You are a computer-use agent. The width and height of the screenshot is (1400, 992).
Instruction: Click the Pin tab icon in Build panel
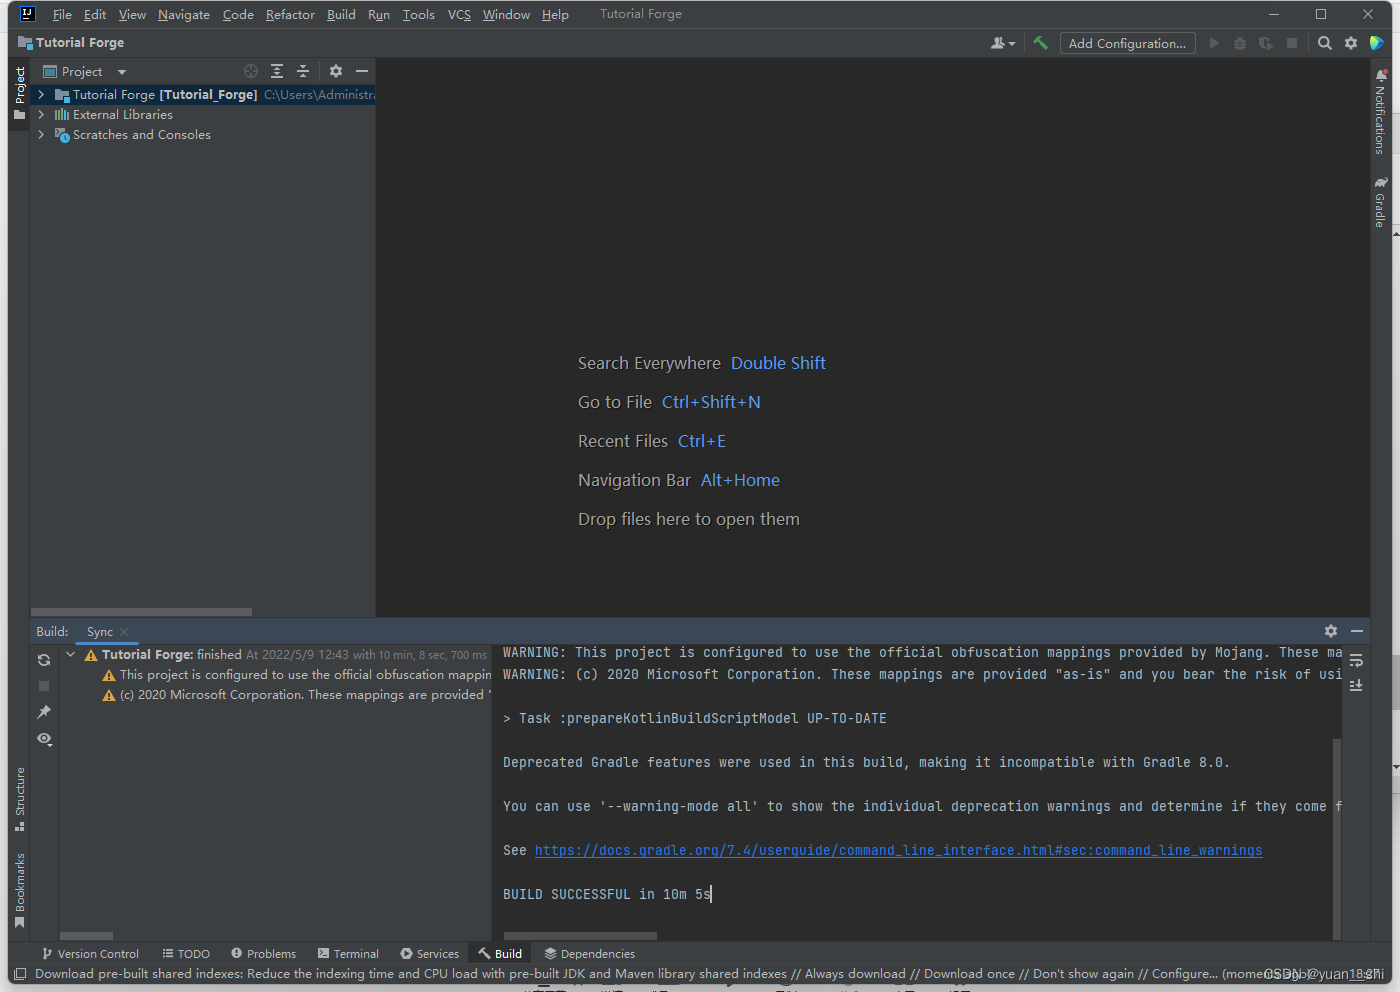(x=44, y=712)
